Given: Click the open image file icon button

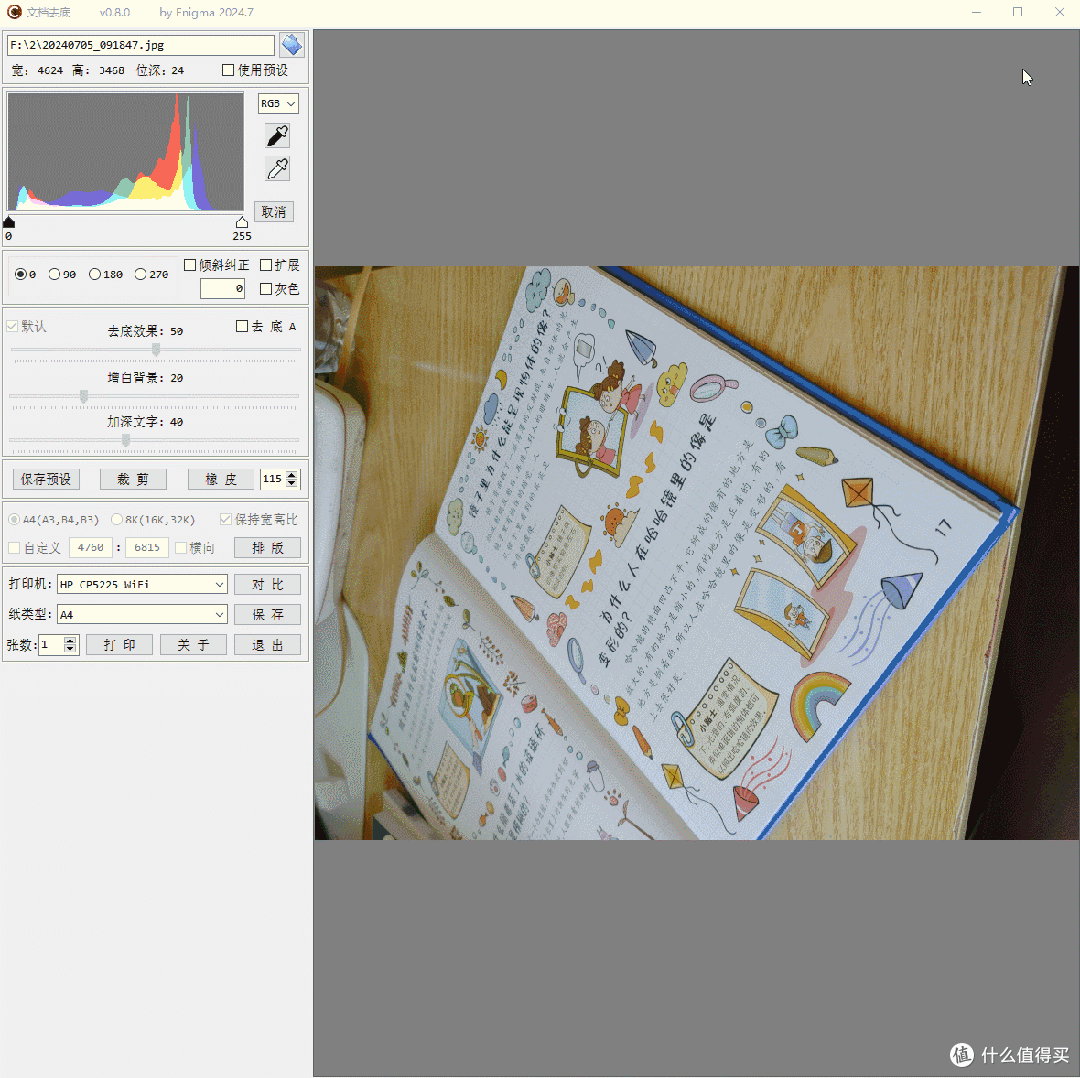Looking at the screenshot, I should 292,45.
